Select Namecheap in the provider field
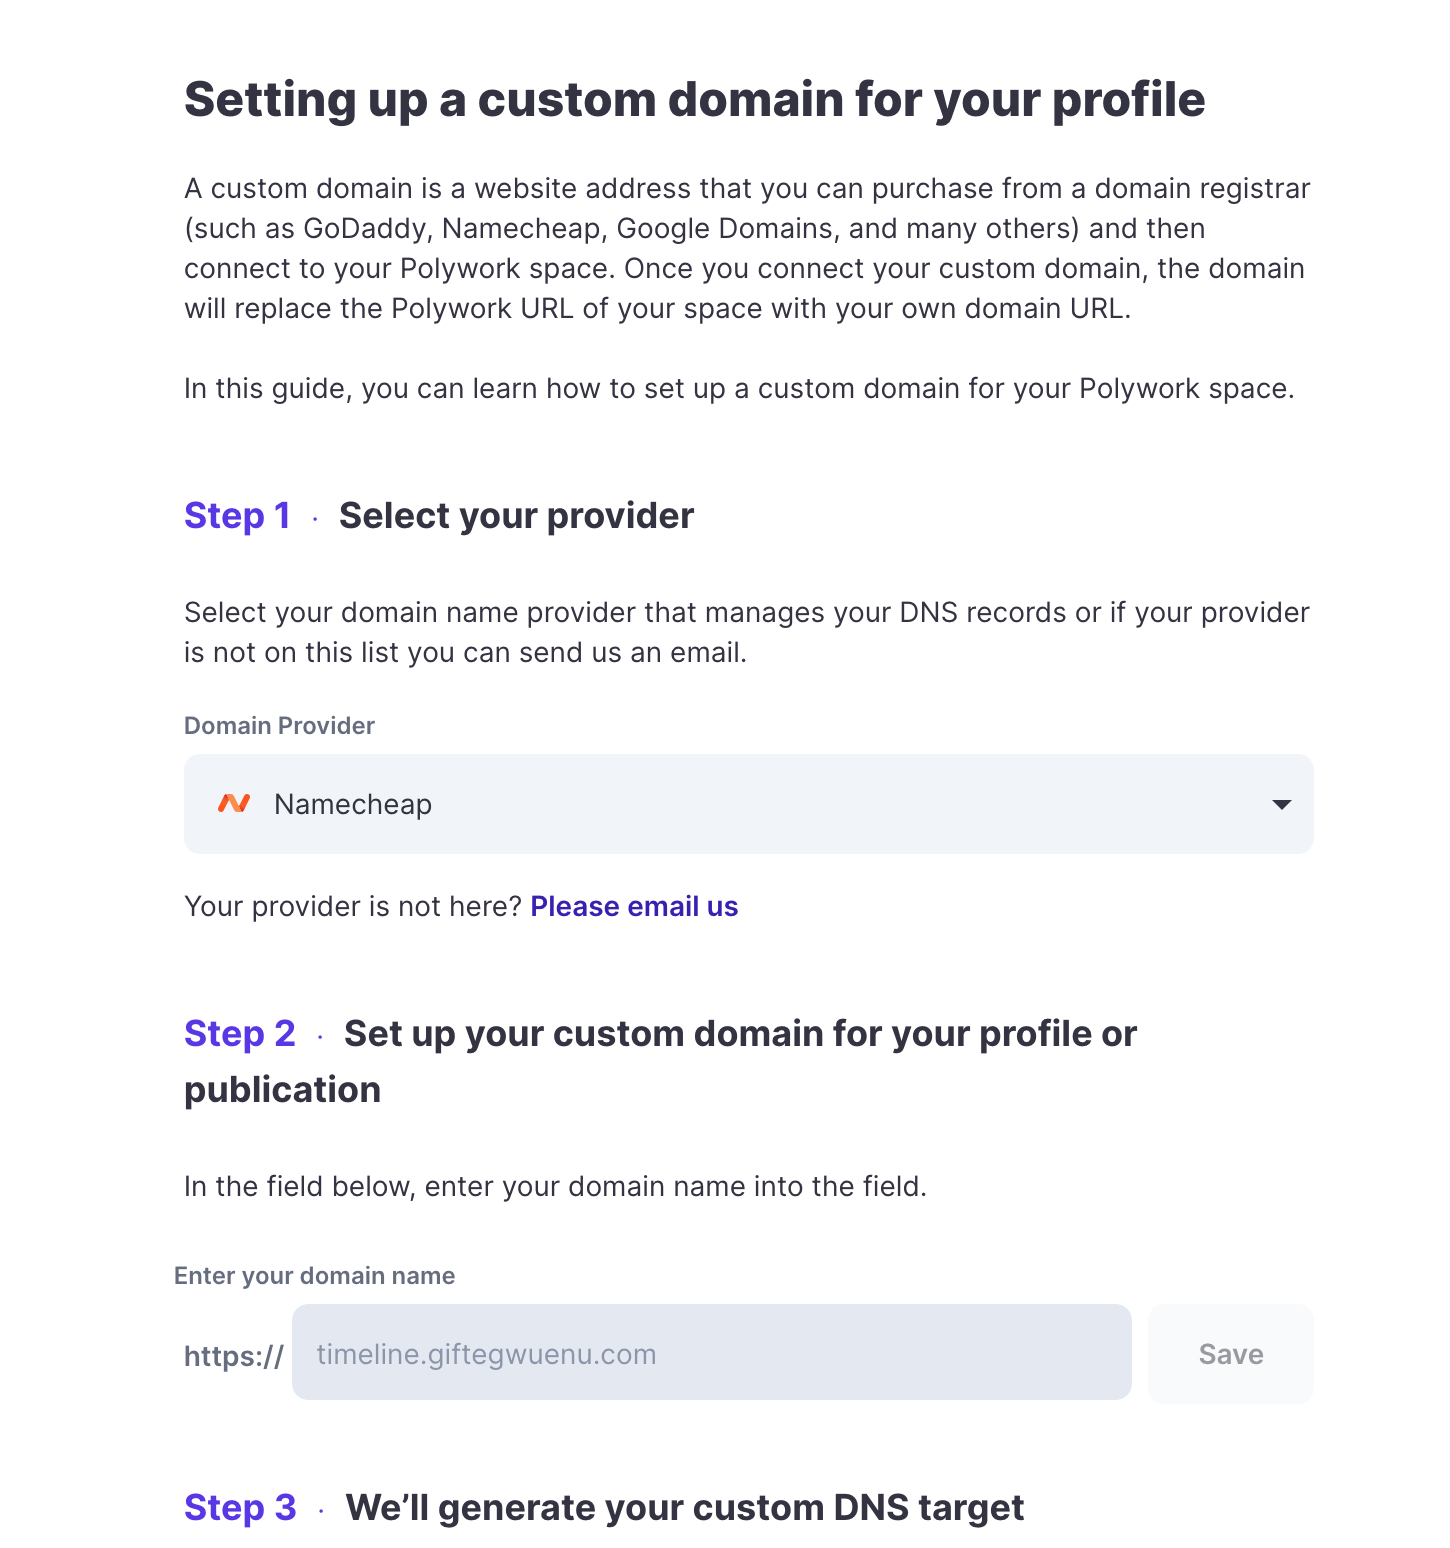 tap(352, 803)
